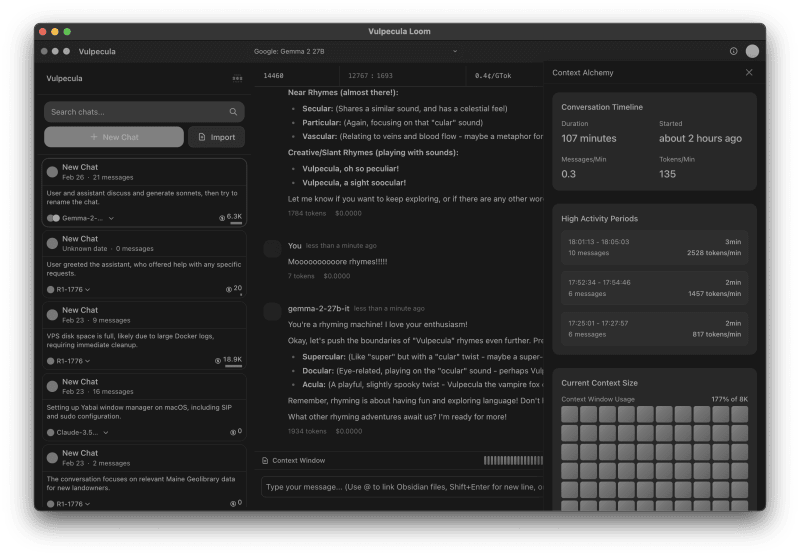Open the VPS disk space chat summary
800x556 pixels.
[130, 340]
